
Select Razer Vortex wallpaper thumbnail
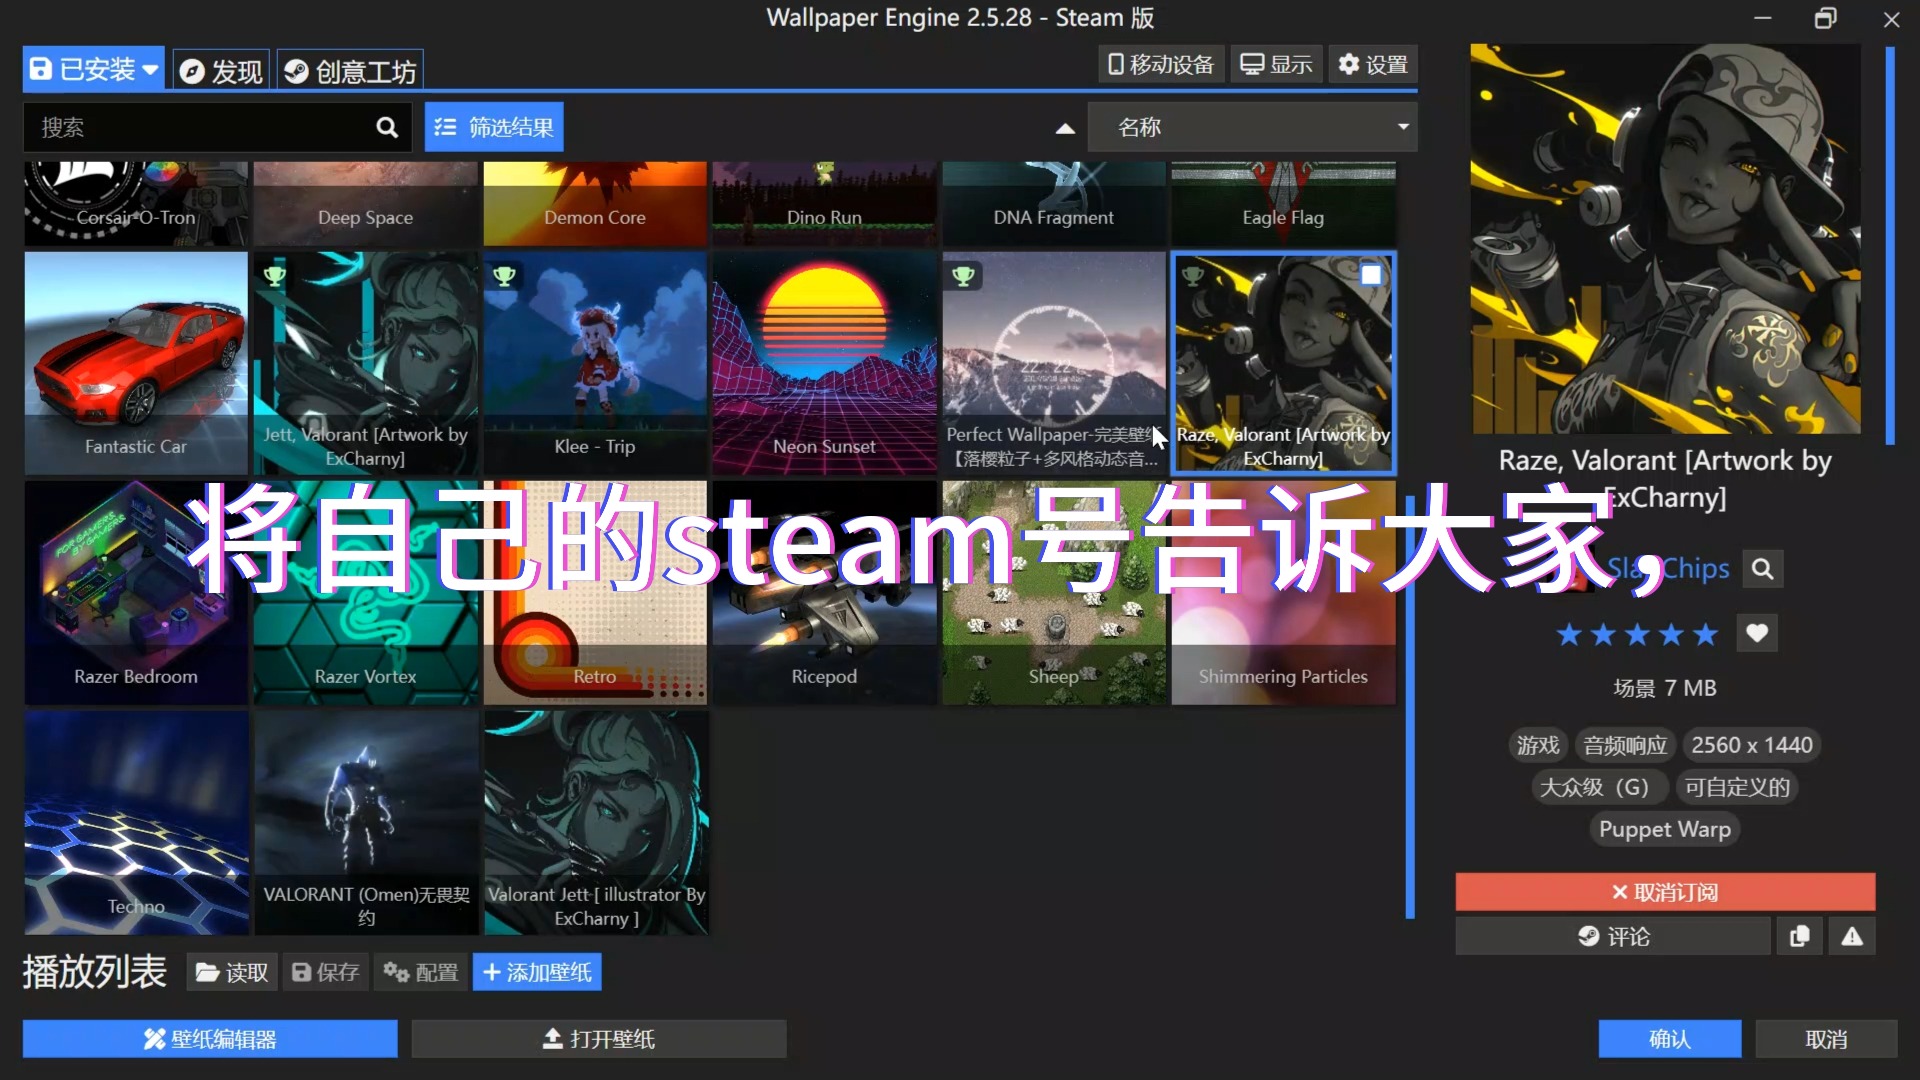366,593
